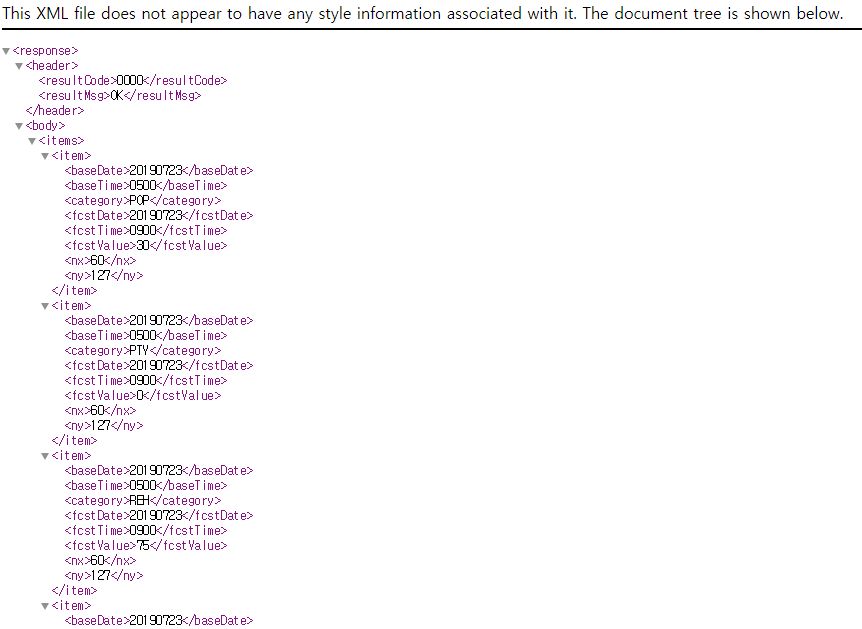862x629 pixels.
Task: Select the category PTY line
Action: click(143, 351)
